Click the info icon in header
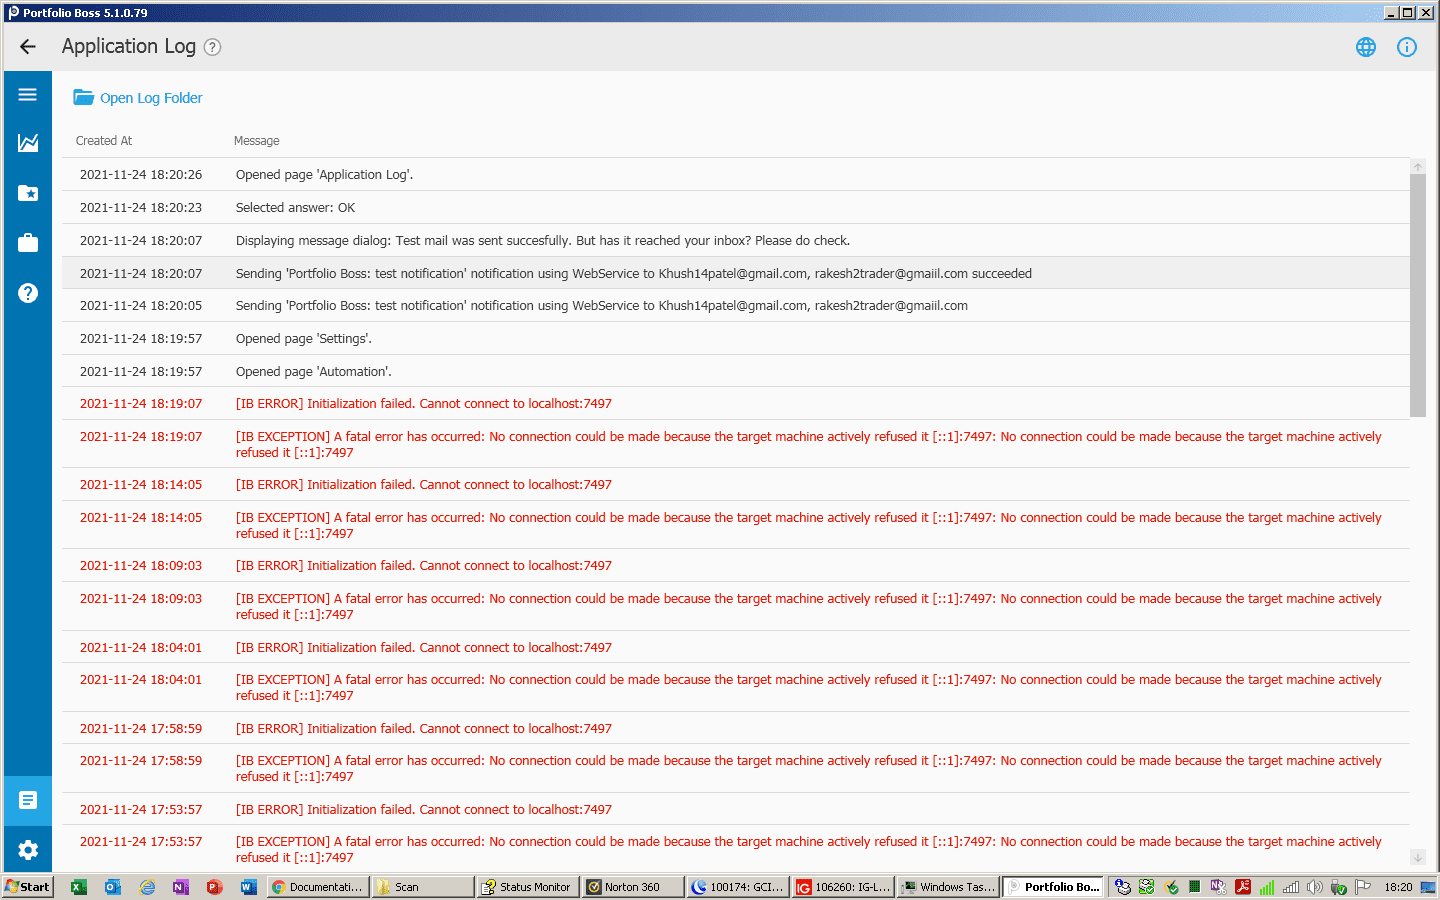This screenshot has height=900, width=1440. click(1406, 47)
